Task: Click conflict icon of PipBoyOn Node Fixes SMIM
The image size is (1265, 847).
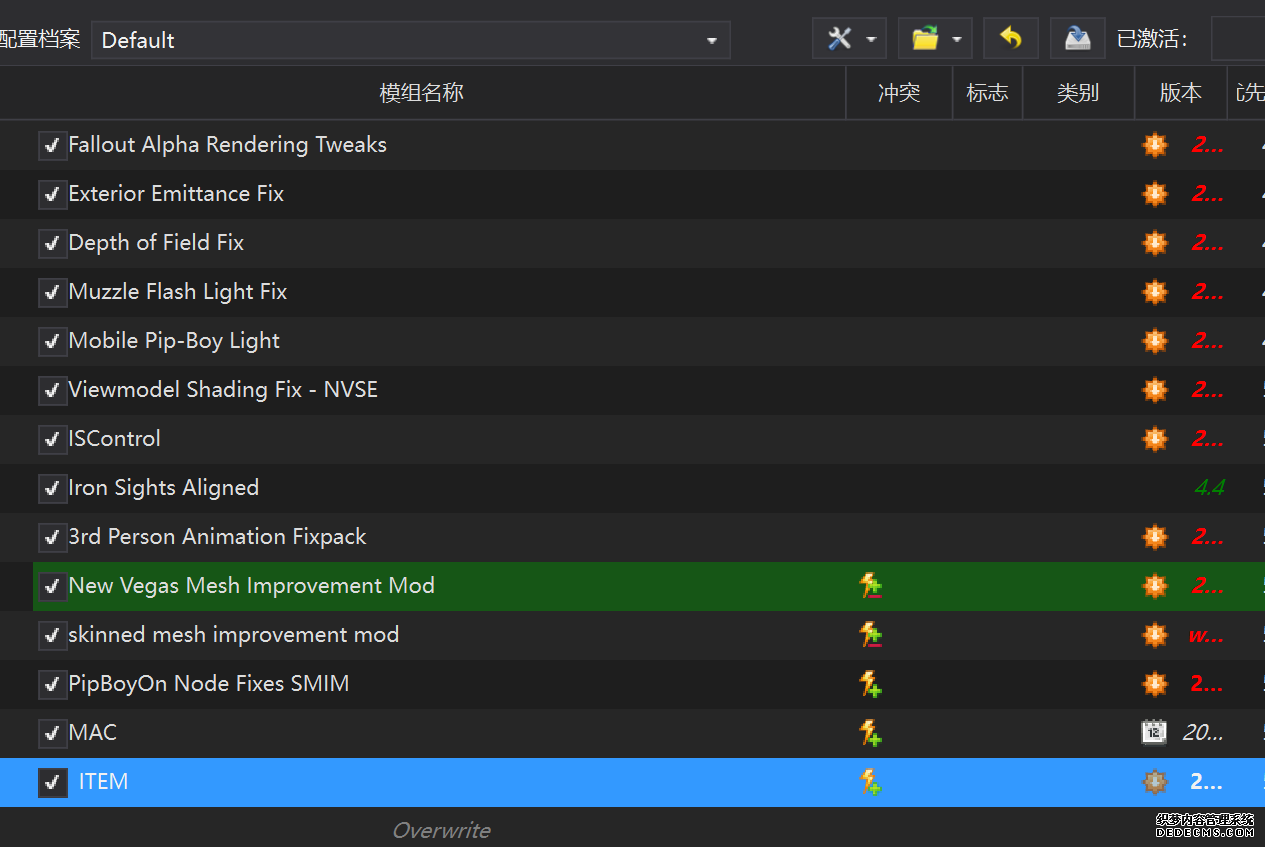Action: pos(870,684)
